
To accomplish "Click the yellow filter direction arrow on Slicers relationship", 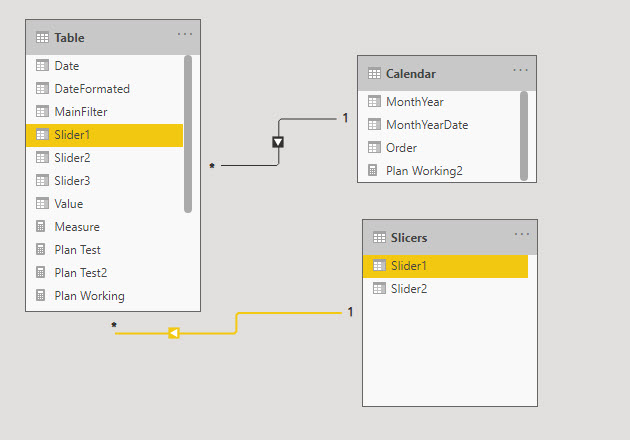I will pos(174,333).
